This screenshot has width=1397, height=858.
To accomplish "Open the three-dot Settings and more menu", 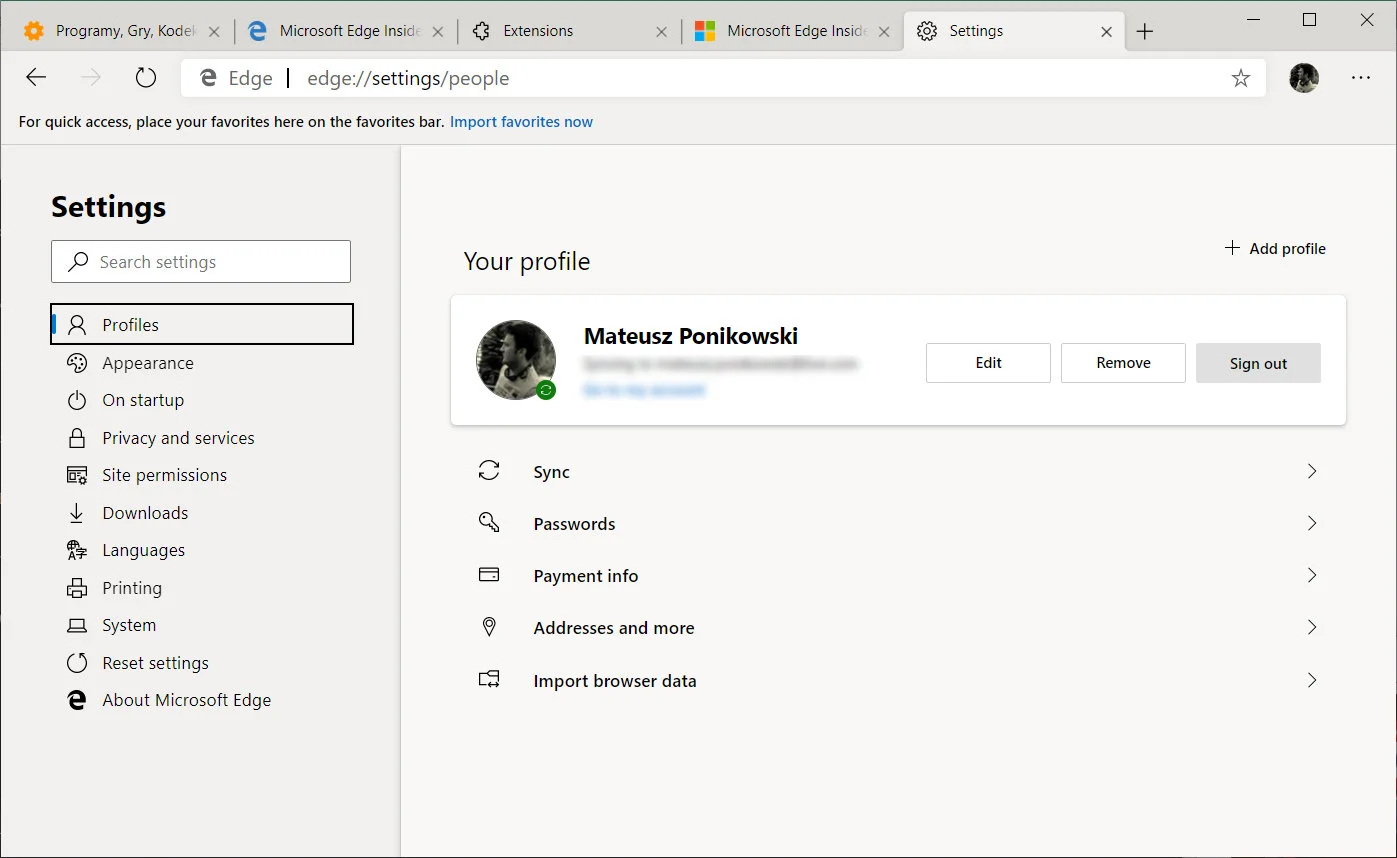I will point(1360,78).
